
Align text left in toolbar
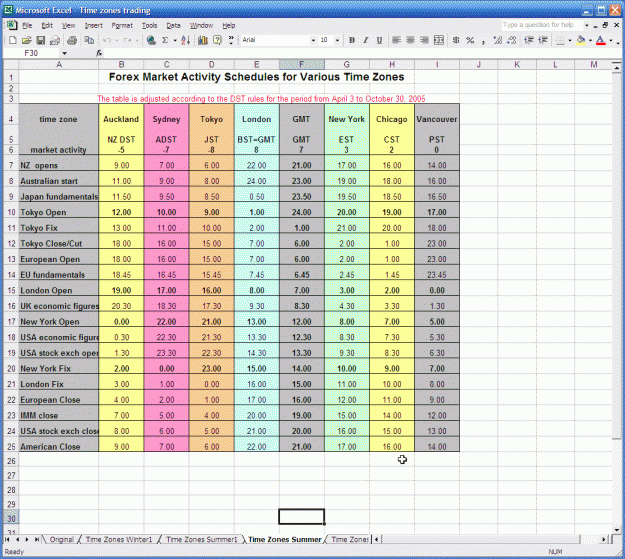click(x=396, y=40)
